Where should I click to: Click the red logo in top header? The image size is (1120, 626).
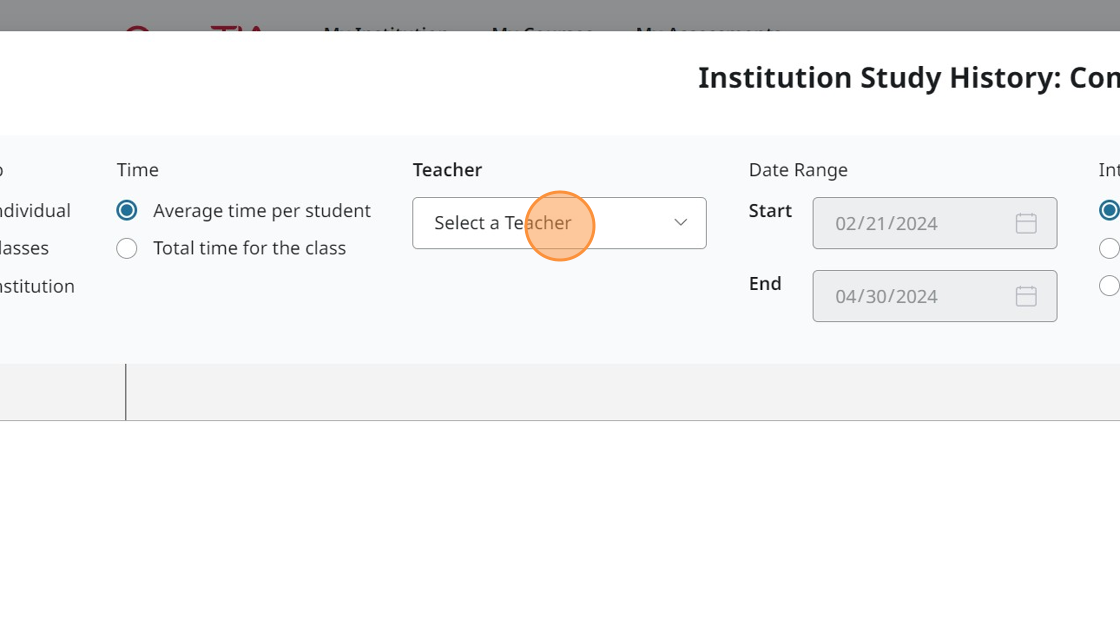pos(195,30)
